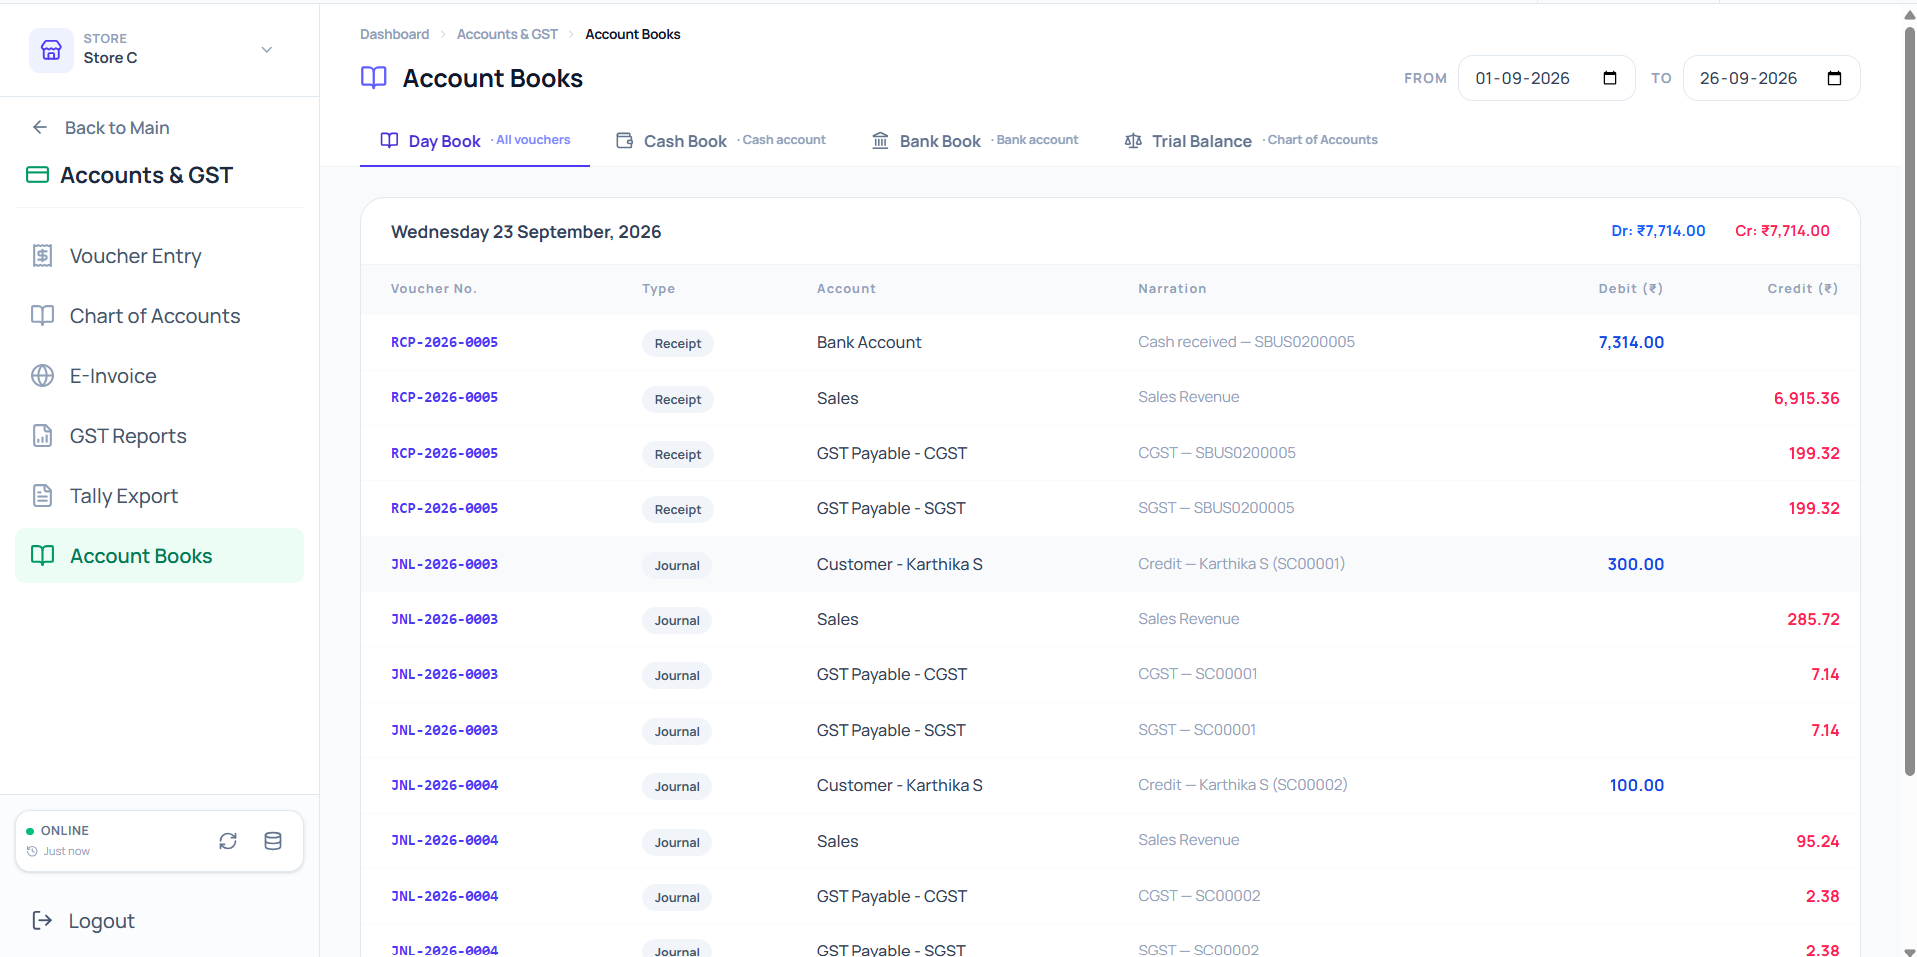Click the database icon in status card
The height and width of the screenshot is (957, 1917).
tap(272, 841)
